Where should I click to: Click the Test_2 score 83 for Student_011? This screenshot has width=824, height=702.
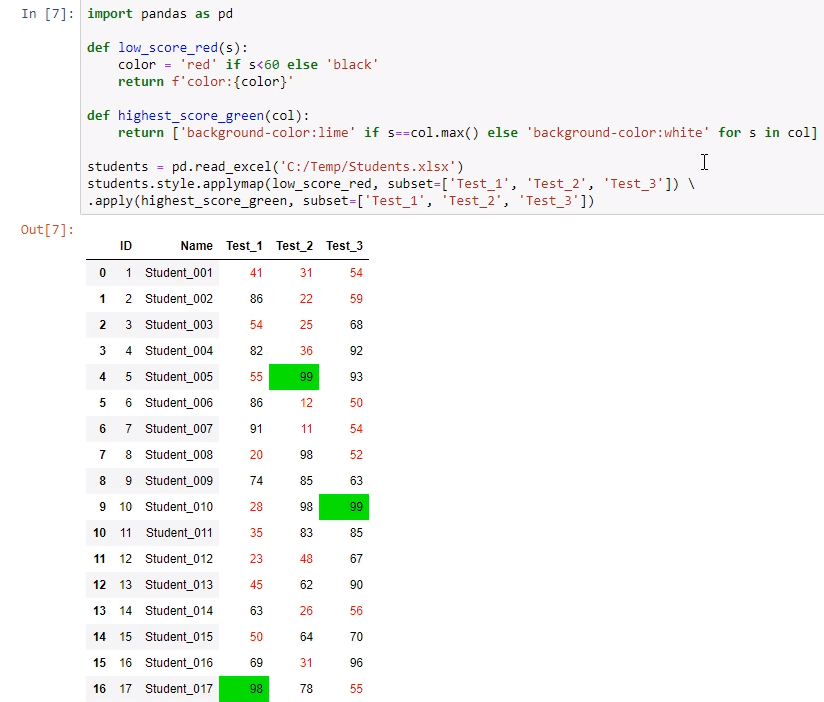[306, 533]
